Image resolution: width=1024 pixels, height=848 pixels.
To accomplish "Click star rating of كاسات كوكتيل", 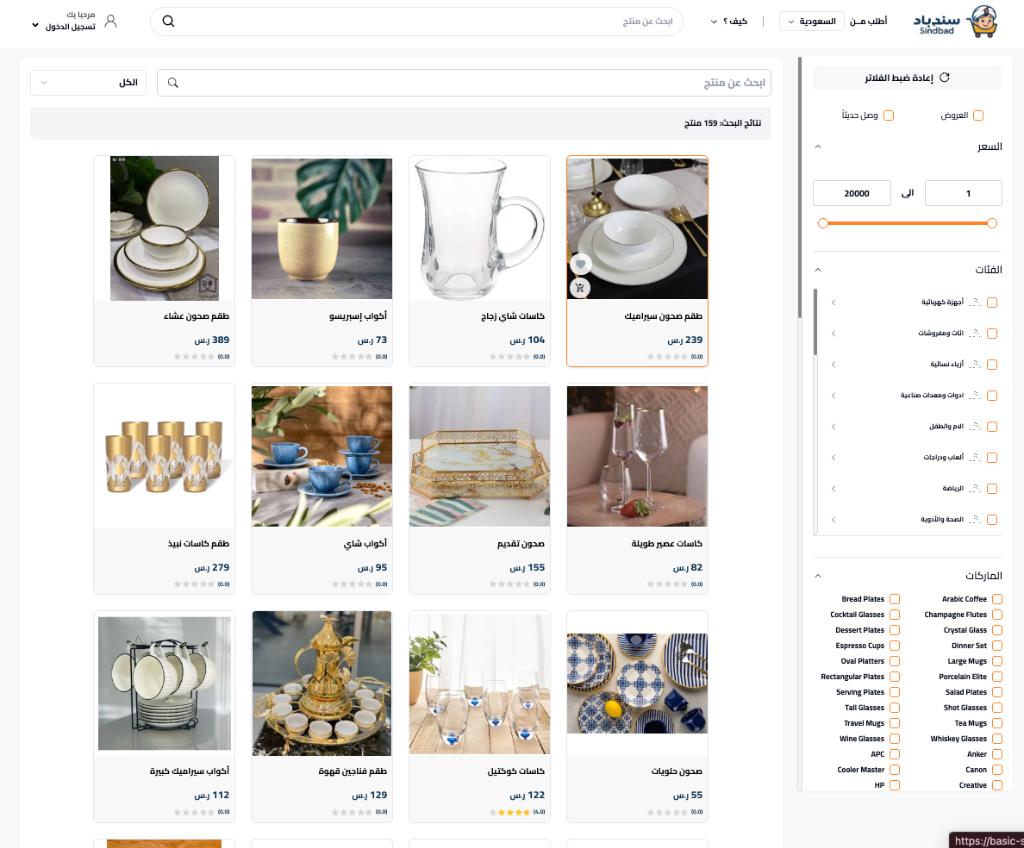I will pyautogui.click(x=510, y=812).
